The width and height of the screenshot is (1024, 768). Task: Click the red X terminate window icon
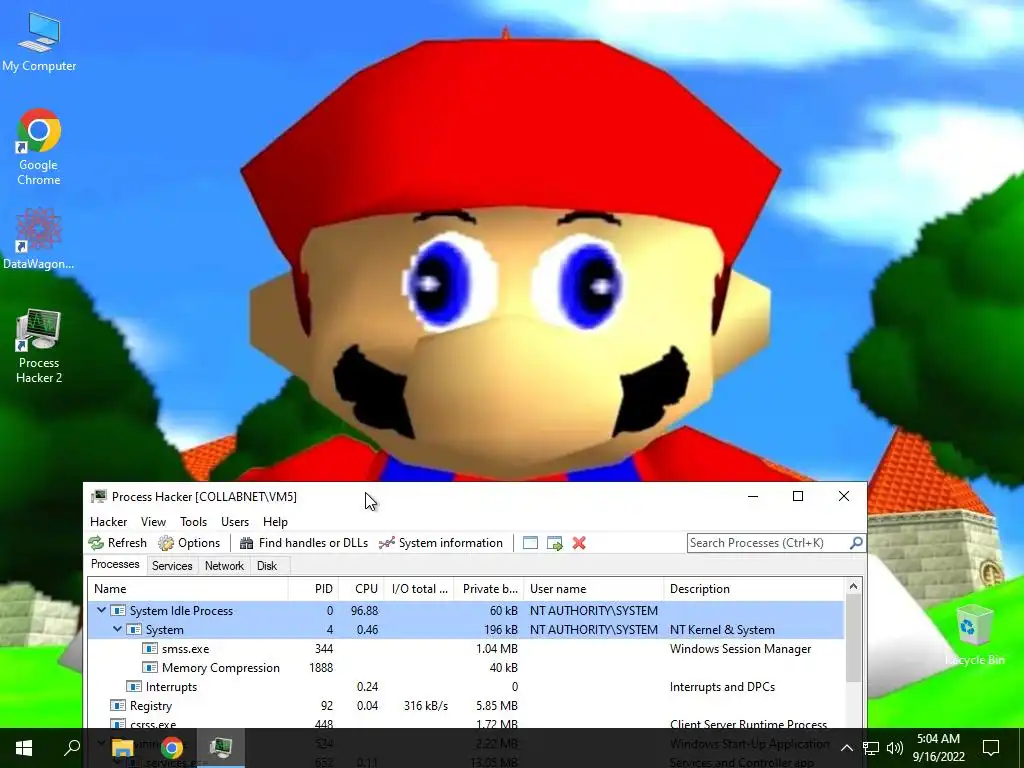pyautogui.click(x=579, y=543)
